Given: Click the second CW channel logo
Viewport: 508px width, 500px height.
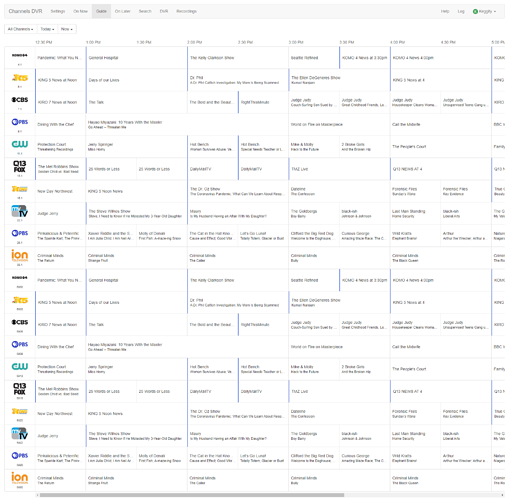Looking at the screenshot, I should click(x=20, y=366).
